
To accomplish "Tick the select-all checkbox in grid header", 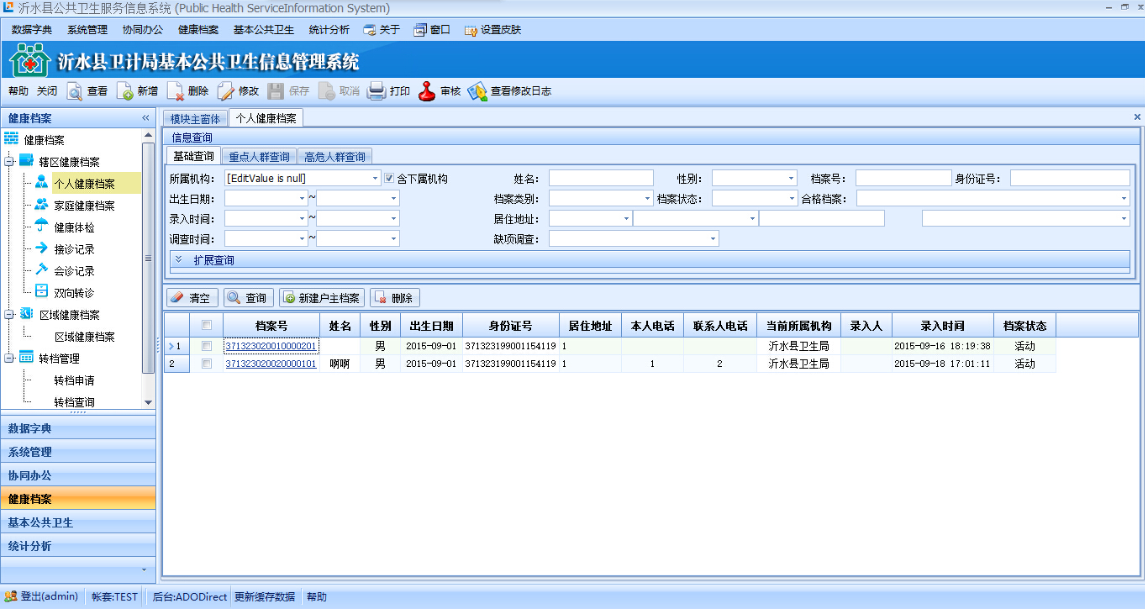I will pos(206,325).
